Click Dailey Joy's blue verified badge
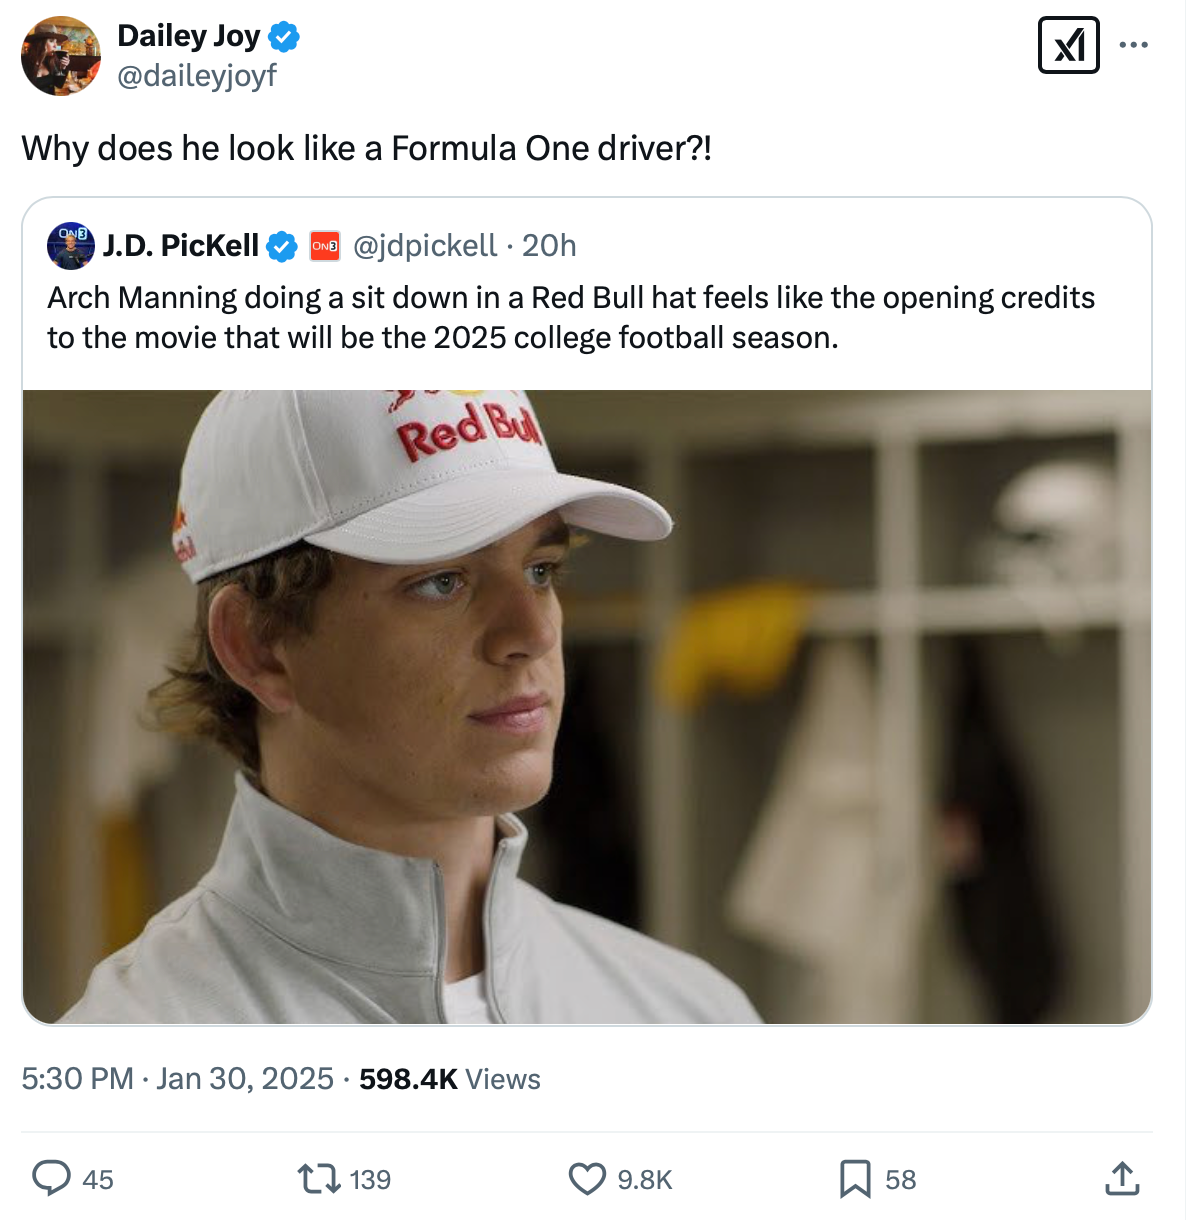 pyautogui.click(x=284, y=37)
